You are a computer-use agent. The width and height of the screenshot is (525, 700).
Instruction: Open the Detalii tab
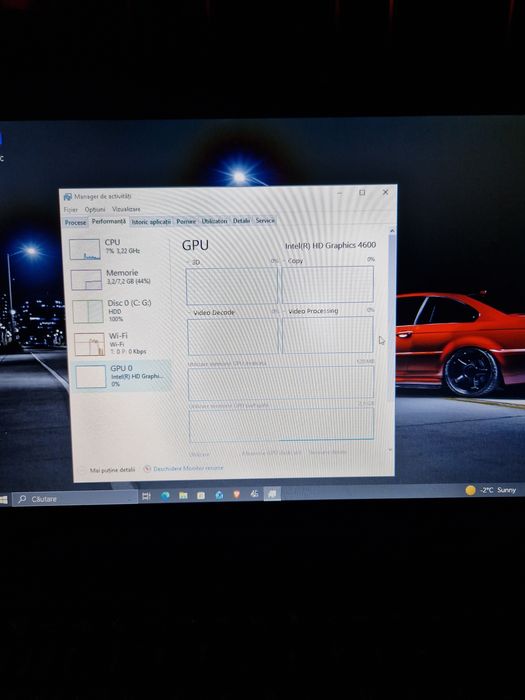pos(241,221)
